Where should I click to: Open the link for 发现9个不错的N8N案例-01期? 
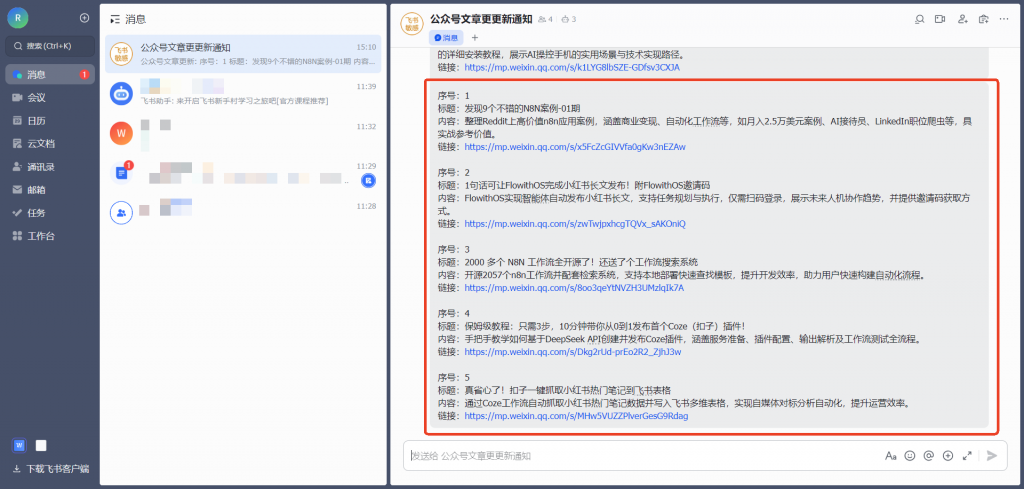pos(575,147)
